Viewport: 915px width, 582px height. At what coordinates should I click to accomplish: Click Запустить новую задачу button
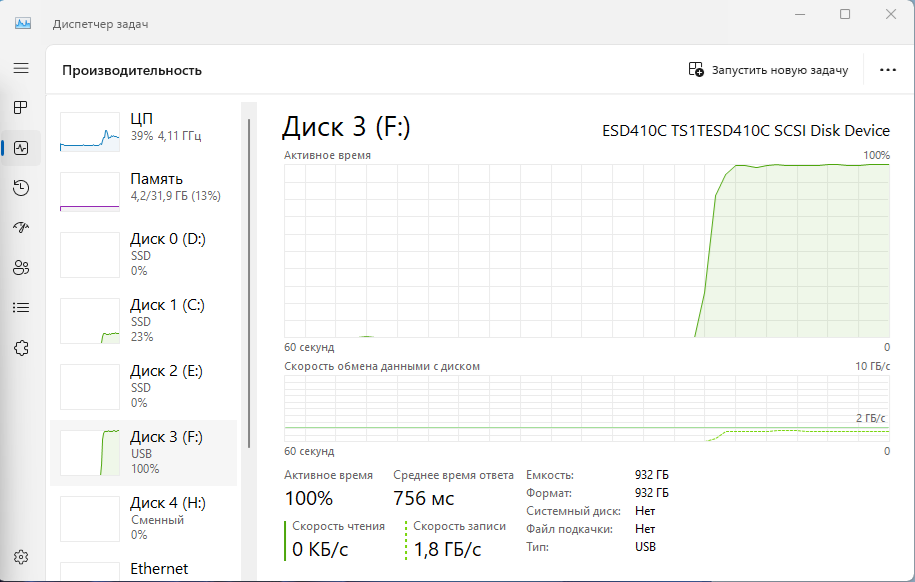pyautogui.click(x=768, y=70)
